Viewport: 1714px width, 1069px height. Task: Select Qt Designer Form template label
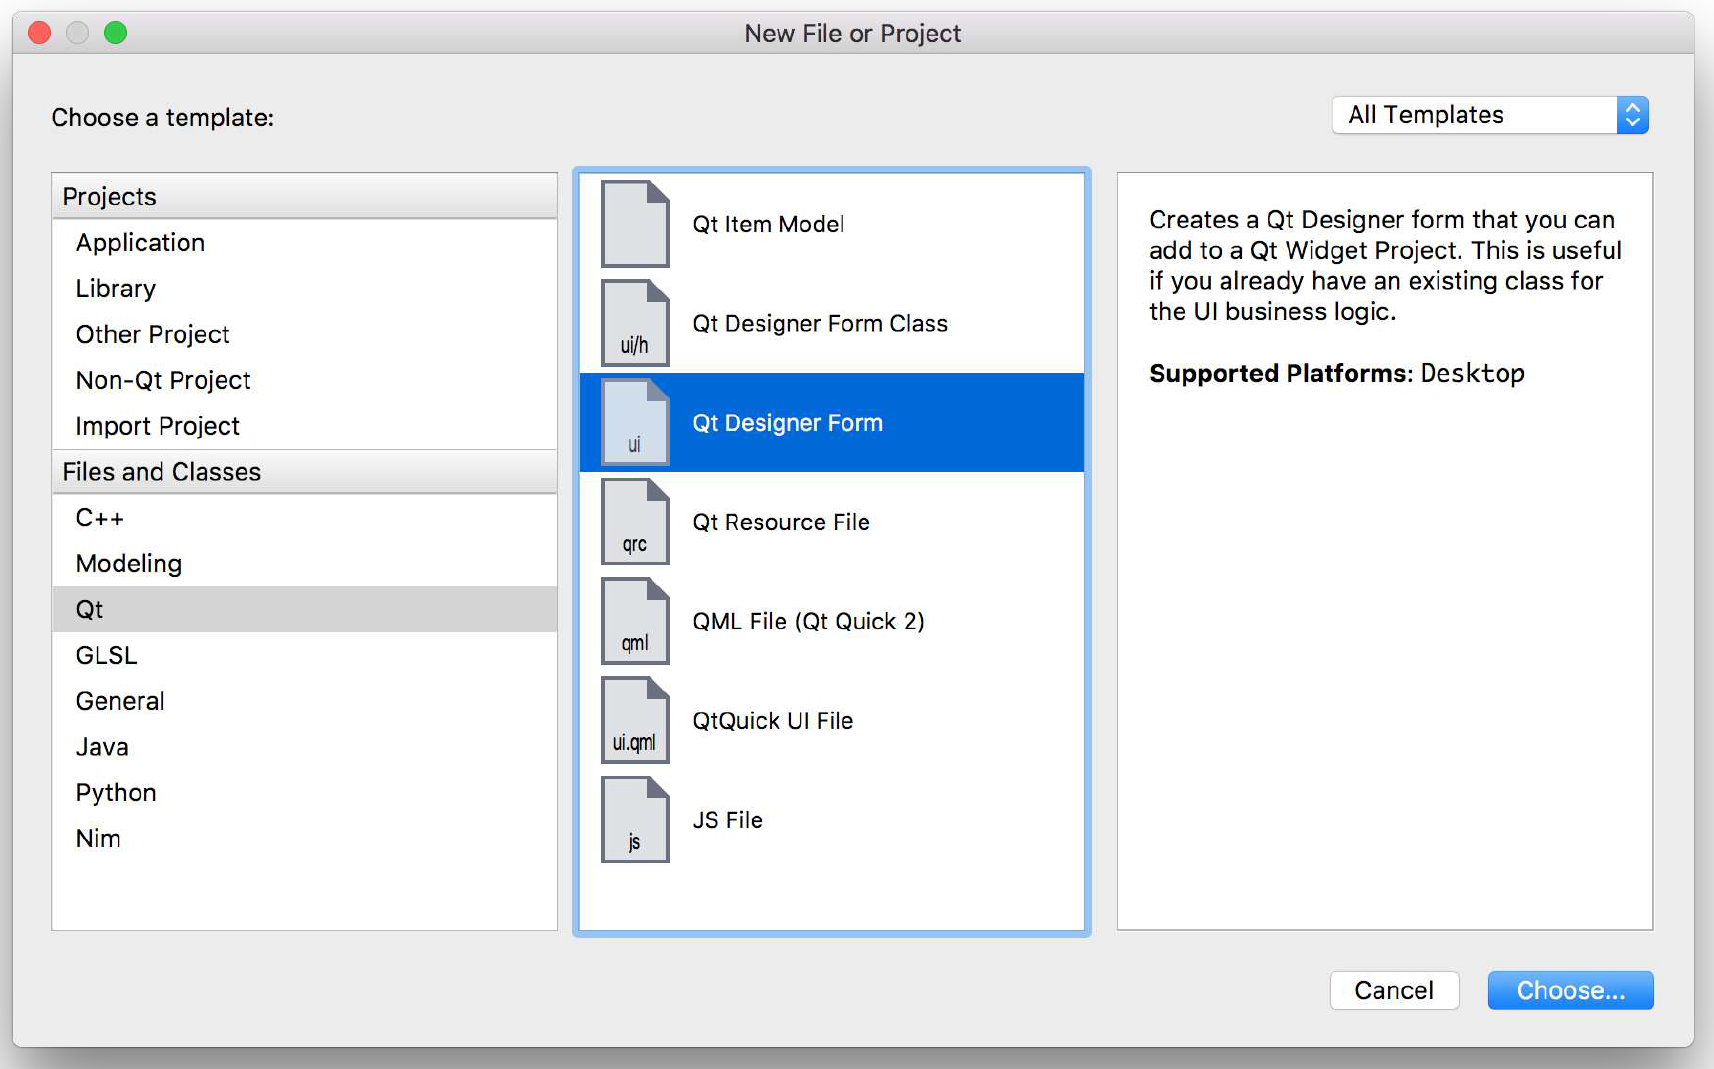tap(787, 423)
